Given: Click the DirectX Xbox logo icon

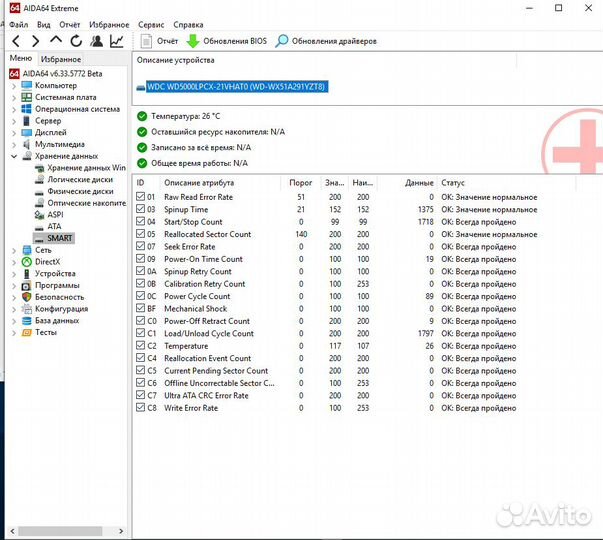Looking at the screenshot, I should [27, 262].
